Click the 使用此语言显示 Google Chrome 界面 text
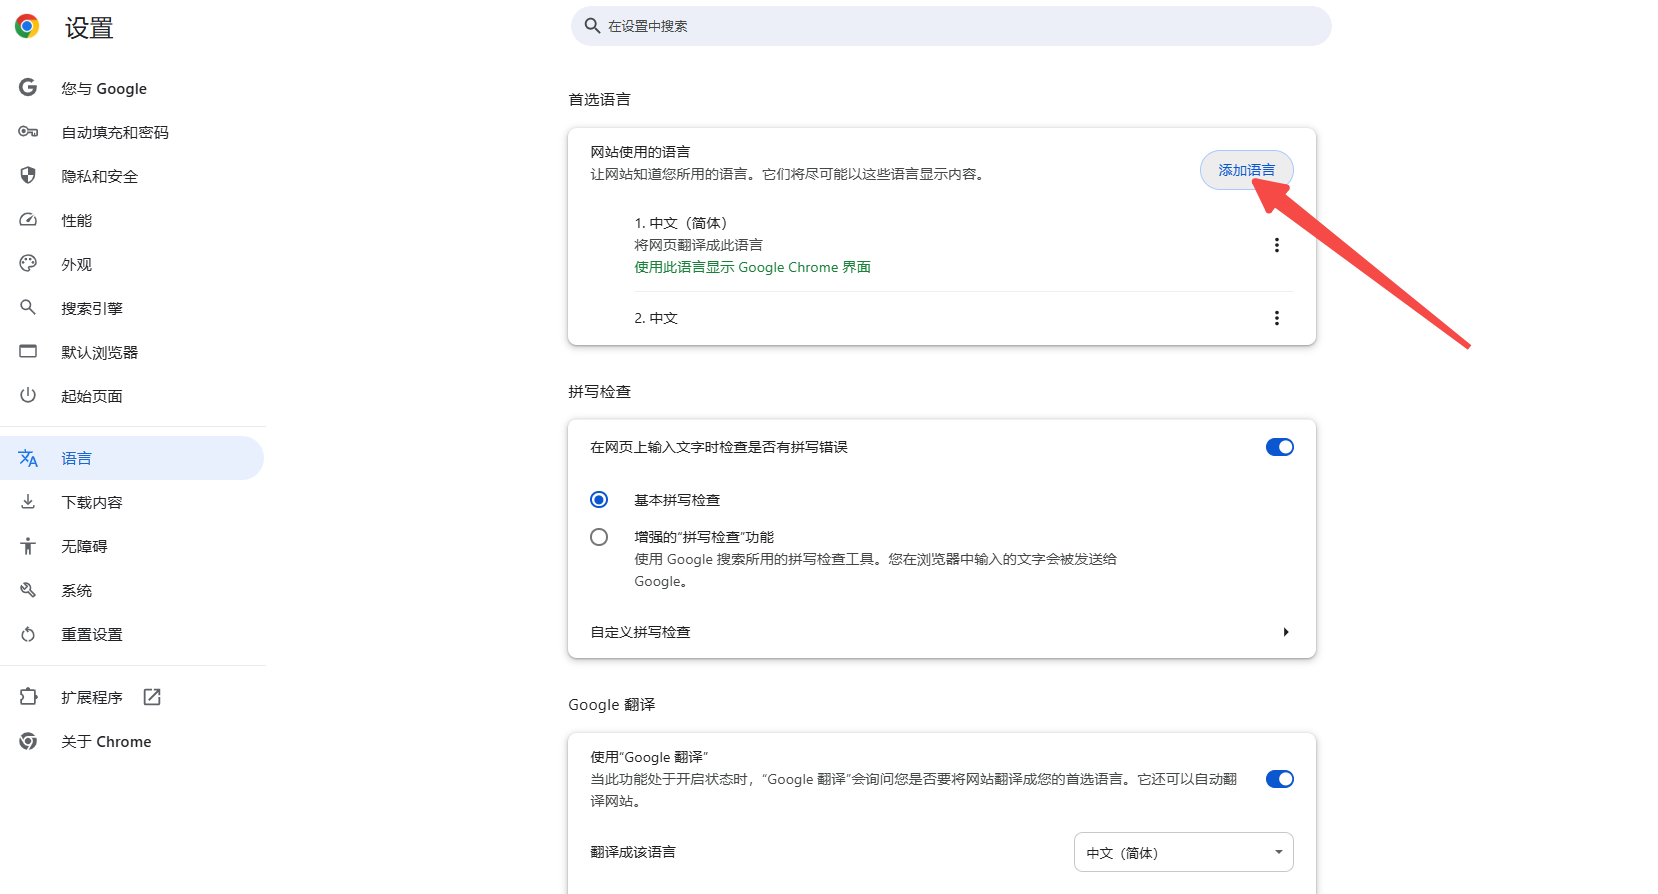The width and height of the screenshot is (1658, 894). 752,267
